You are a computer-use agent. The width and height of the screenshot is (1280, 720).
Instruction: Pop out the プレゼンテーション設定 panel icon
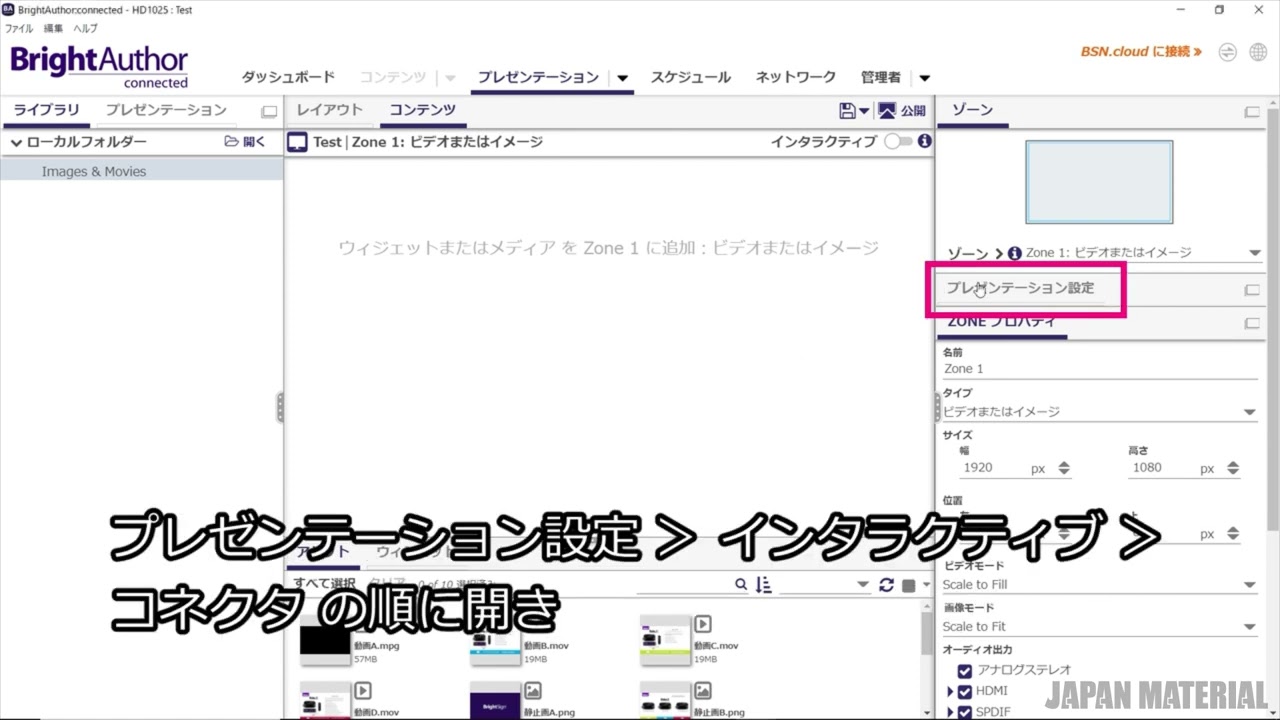pos(1252,290)
